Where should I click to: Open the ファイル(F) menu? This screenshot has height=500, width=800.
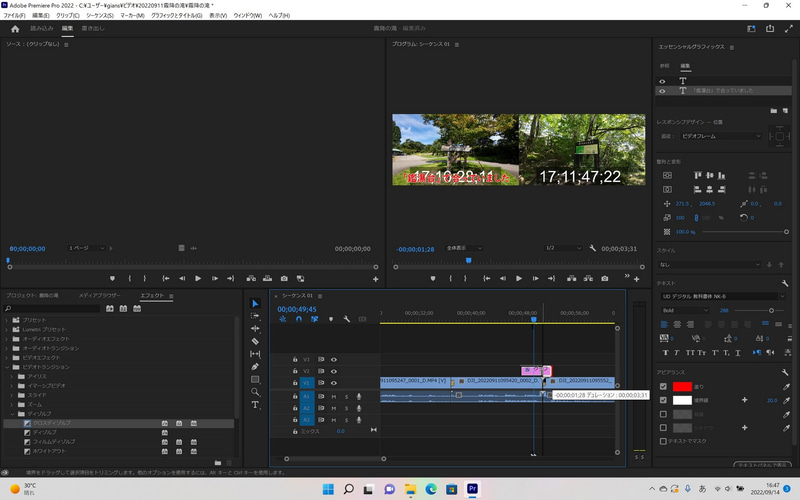coord(14,16)
